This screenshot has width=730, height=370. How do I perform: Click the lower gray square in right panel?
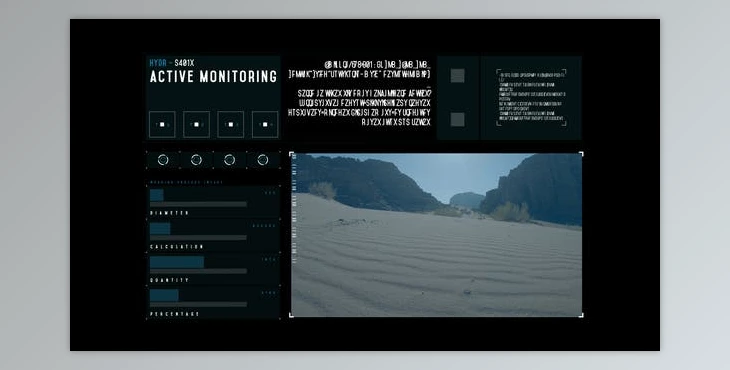[458, 120]
